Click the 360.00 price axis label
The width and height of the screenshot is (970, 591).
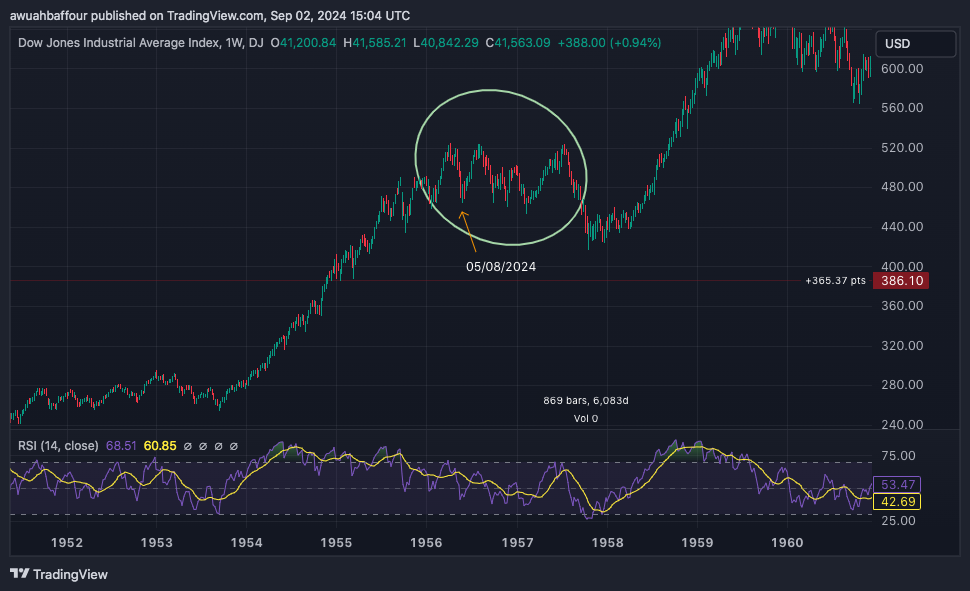[x=902, y=306]
